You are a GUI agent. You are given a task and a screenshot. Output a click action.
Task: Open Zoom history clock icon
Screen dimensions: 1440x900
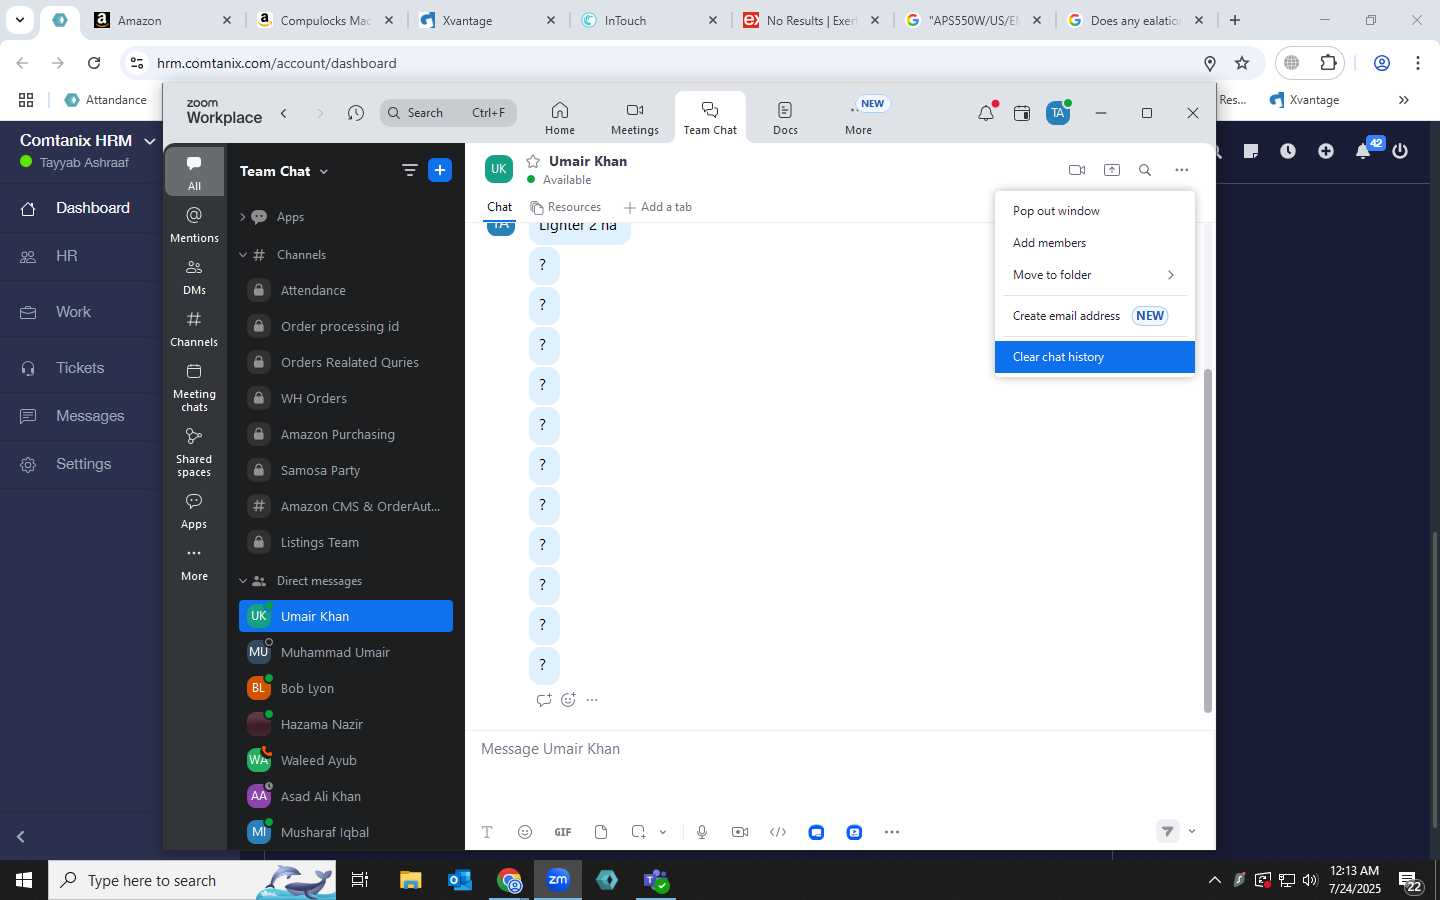(x=356, y=113)
